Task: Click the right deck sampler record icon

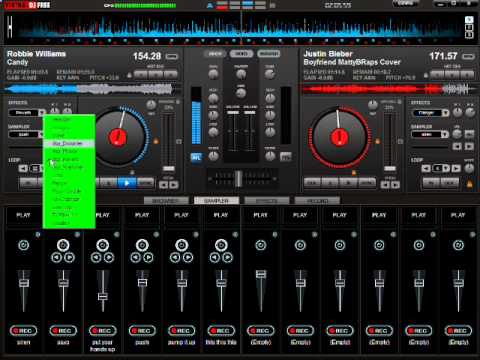Action: (x=469, y=134)
